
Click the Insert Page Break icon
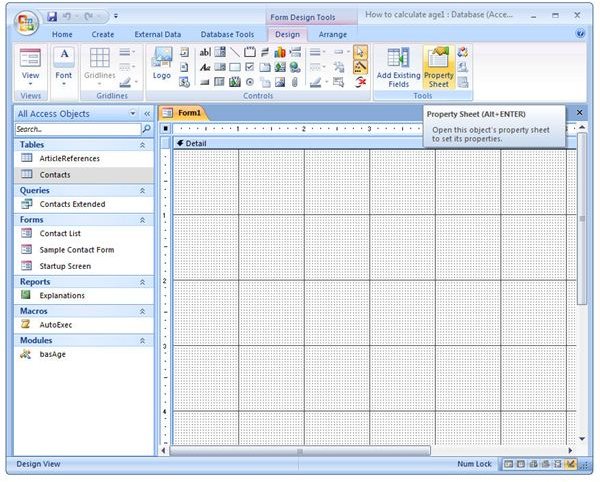point(295,52)
